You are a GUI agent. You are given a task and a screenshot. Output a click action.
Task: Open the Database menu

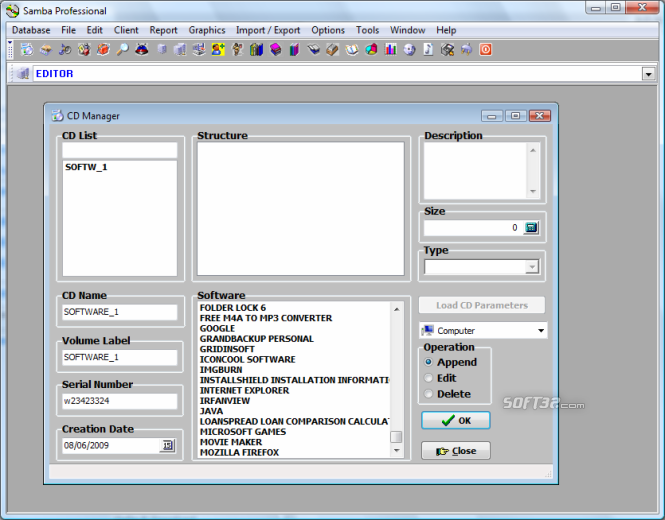[31, 30]
